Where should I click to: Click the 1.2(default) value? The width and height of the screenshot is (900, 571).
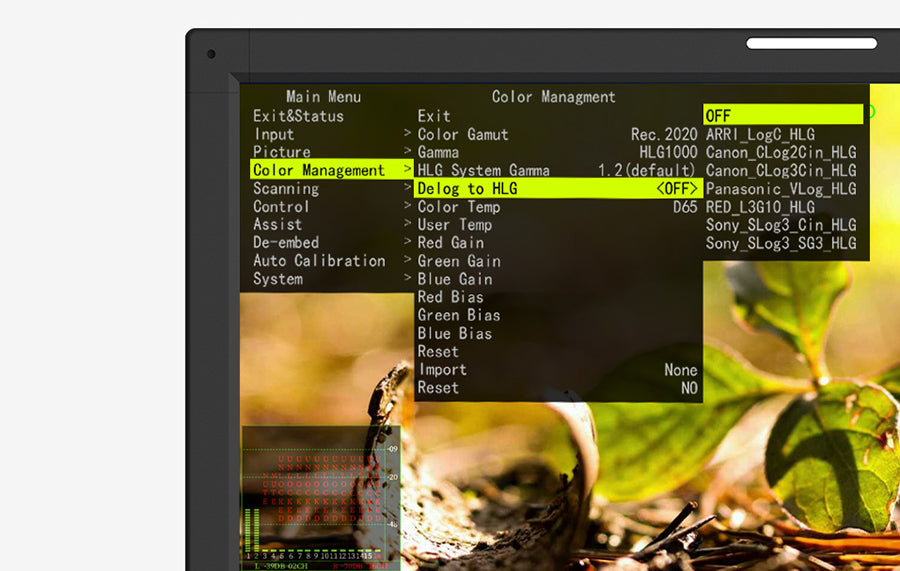(x=647, y=170)
